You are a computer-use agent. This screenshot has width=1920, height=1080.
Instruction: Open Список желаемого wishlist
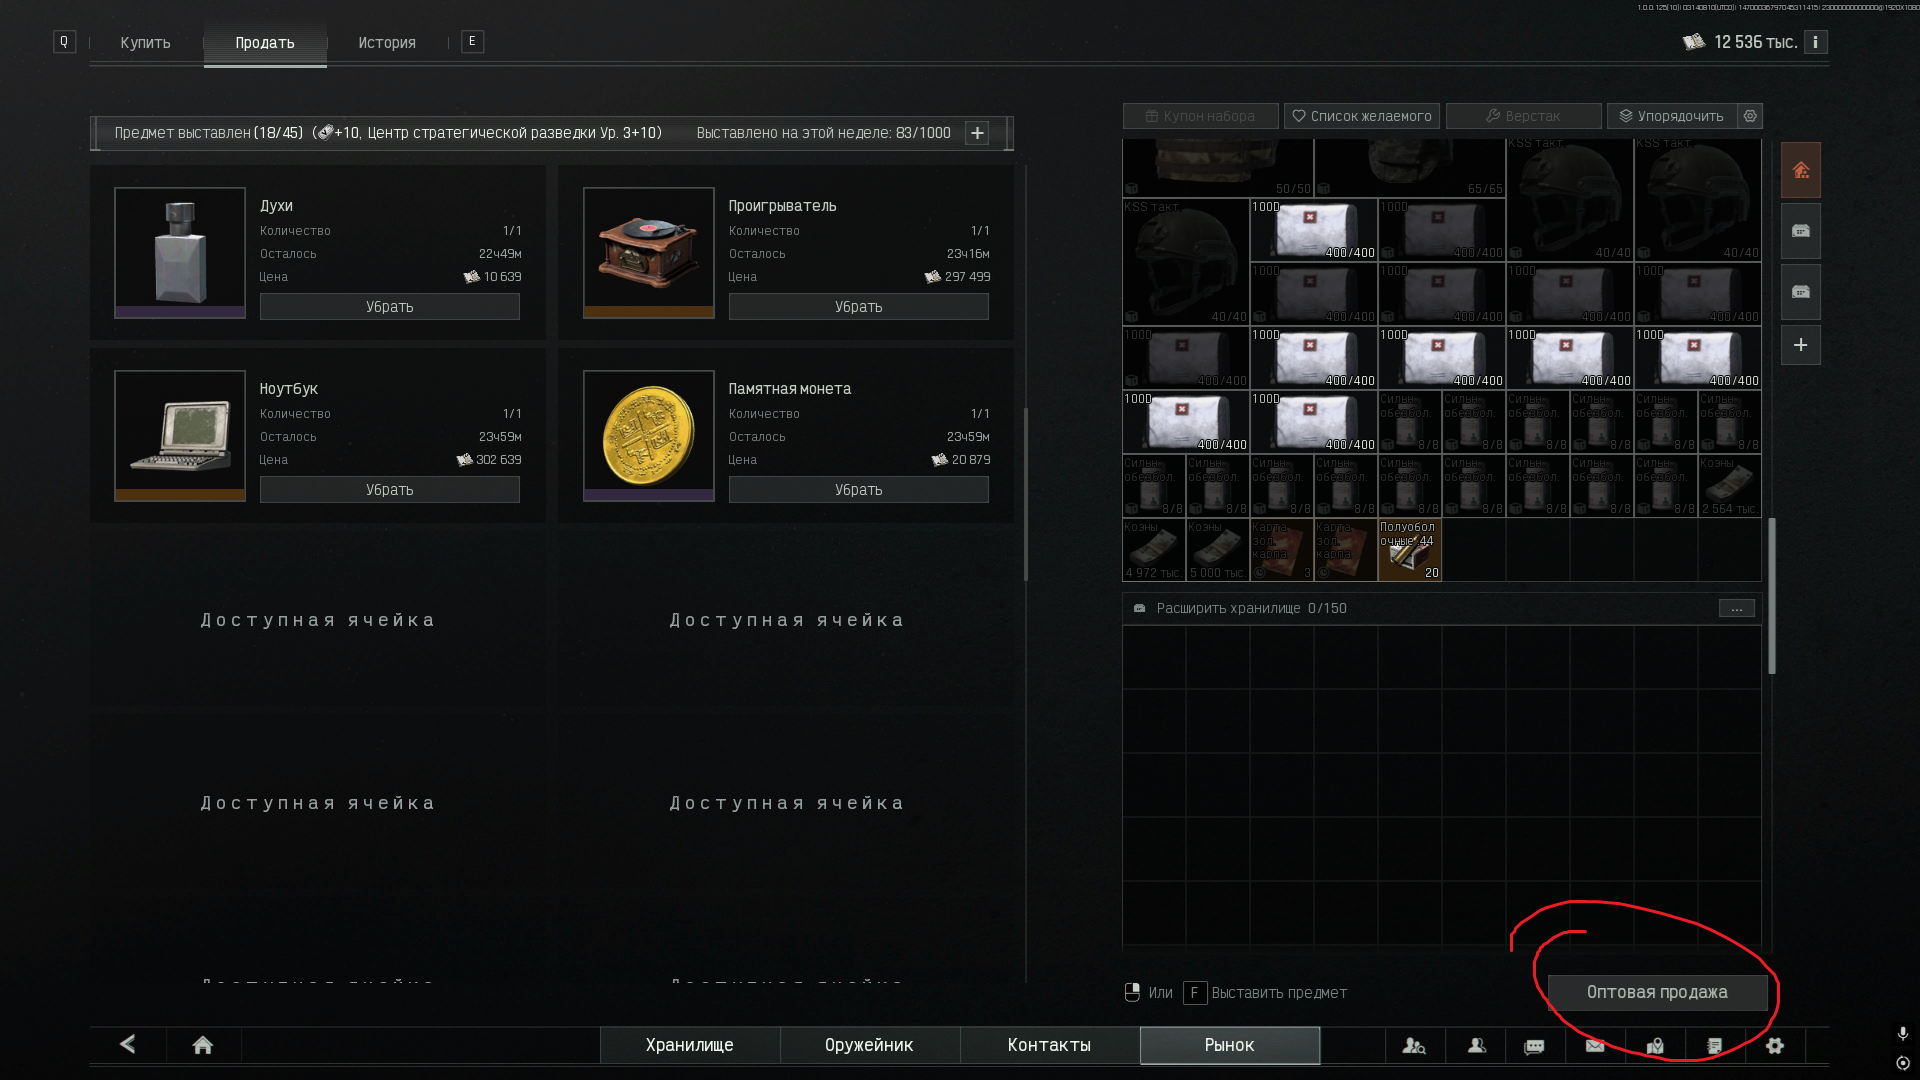pyautogui.click(x=1361, y=116)
